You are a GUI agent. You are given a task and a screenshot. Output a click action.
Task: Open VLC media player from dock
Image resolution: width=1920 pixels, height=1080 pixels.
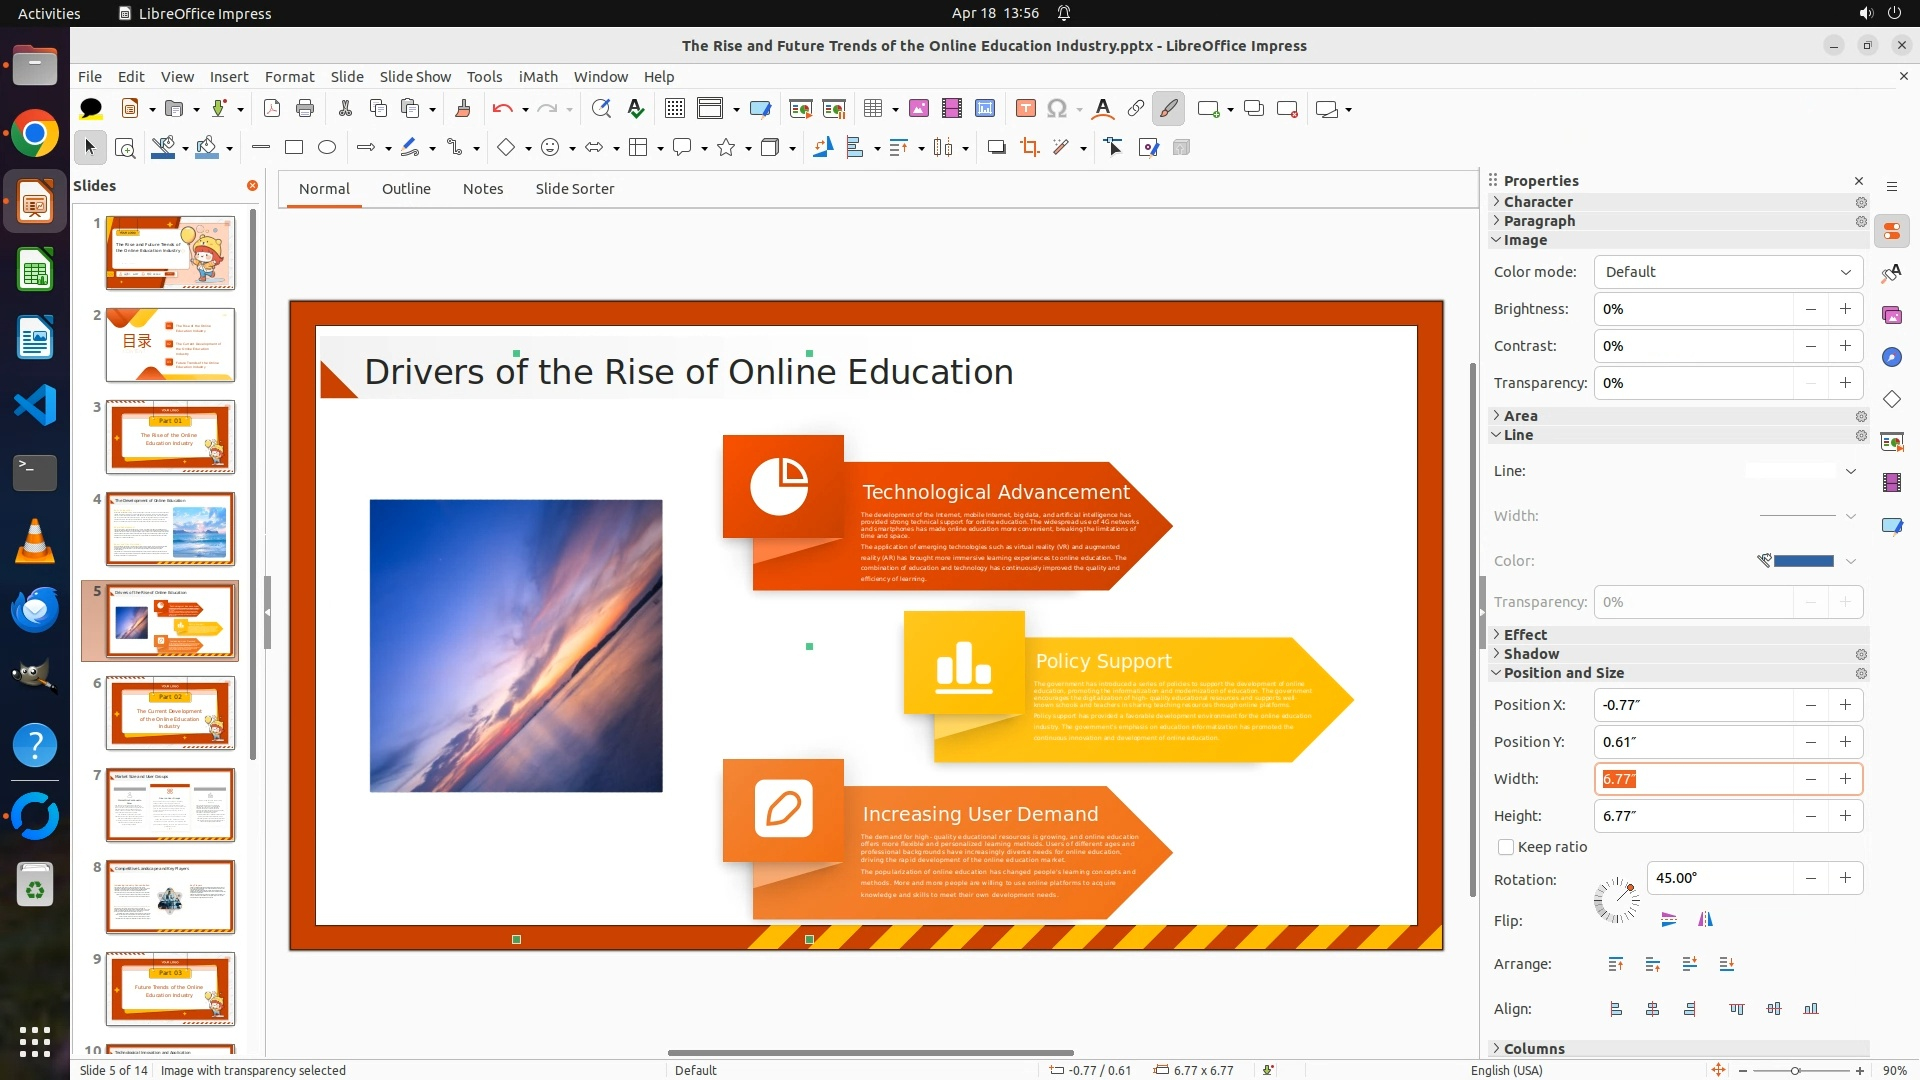pyautogui.click(x=35, y=542)
